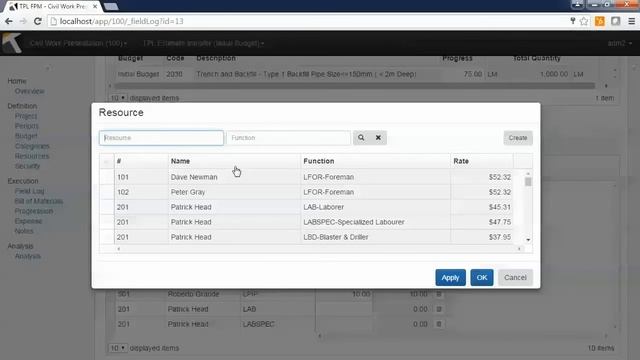Open Periods in the sidebar

27,126
